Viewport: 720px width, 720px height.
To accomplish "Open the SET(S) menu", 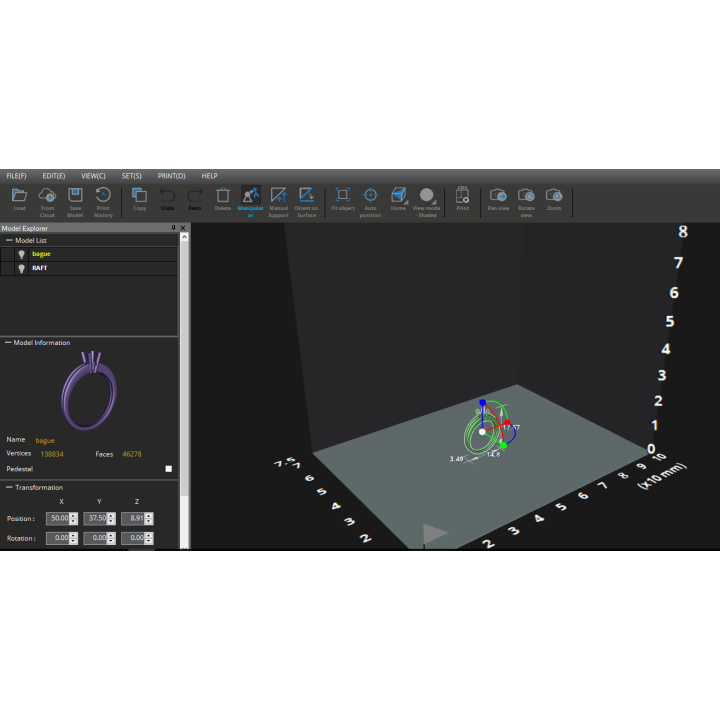I will coord(131,176).
